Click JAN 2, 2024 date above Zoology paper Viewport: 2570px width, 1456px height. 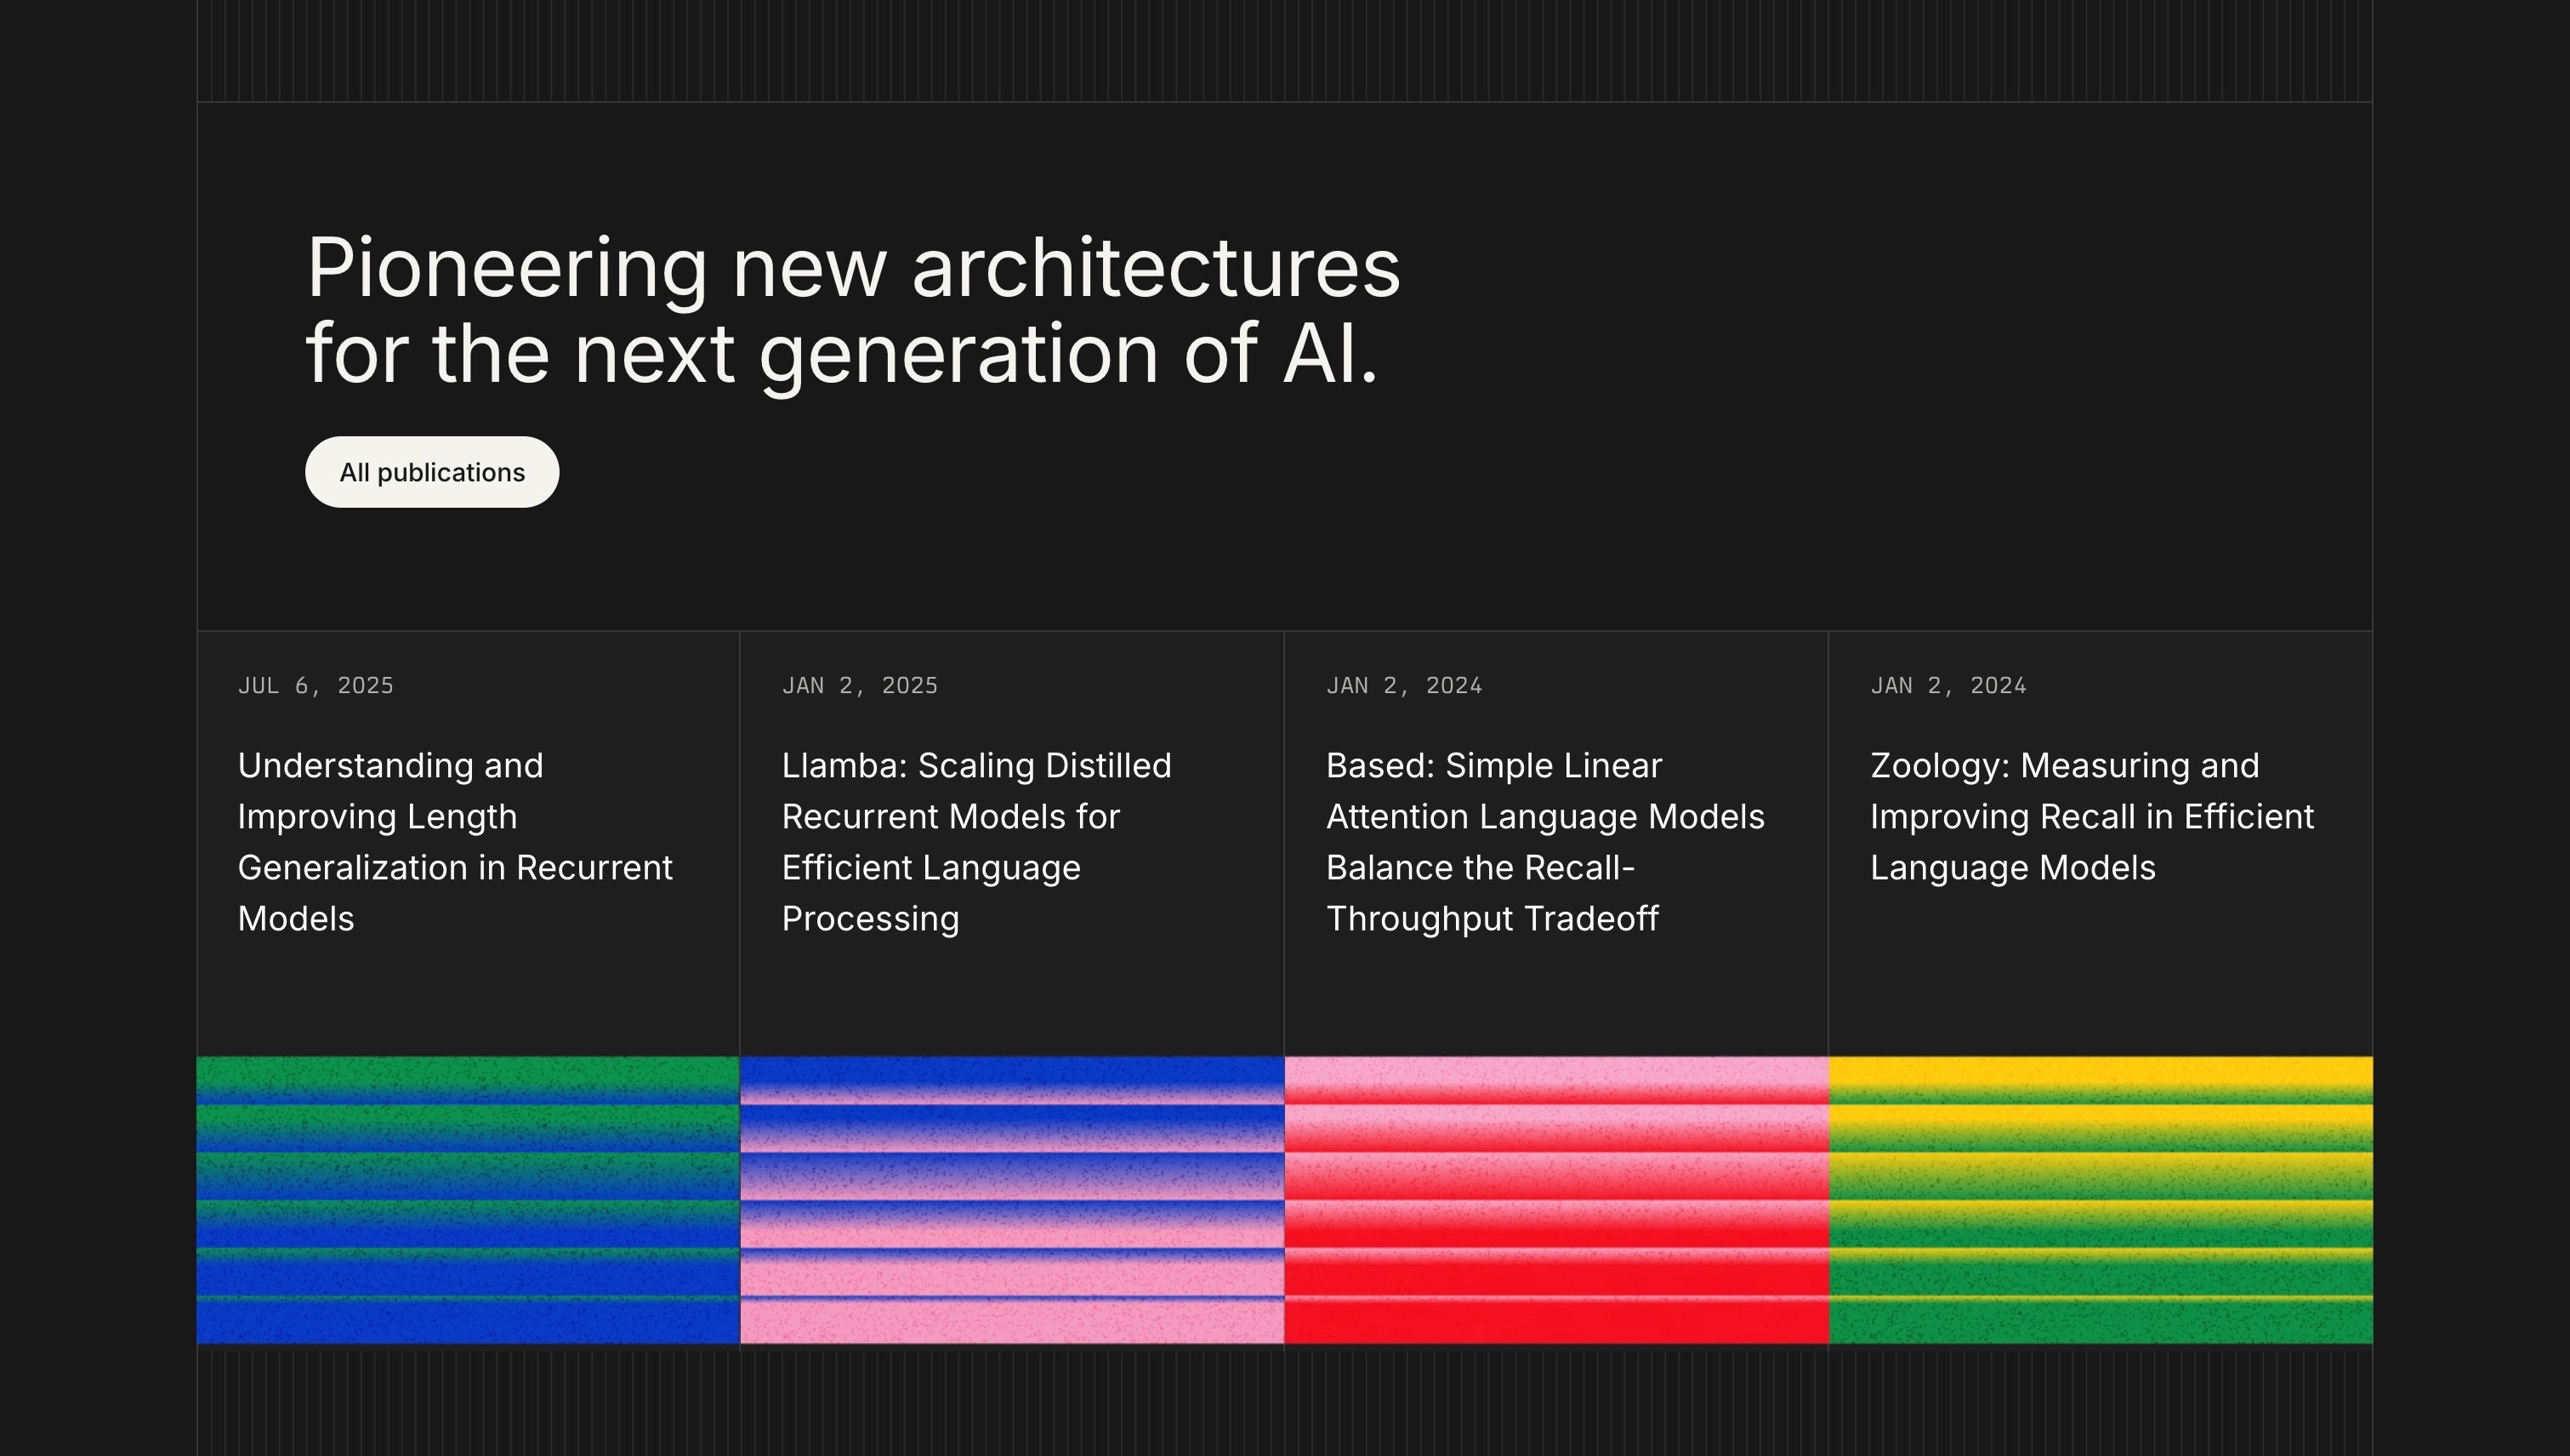click(x=1947, y=686)
